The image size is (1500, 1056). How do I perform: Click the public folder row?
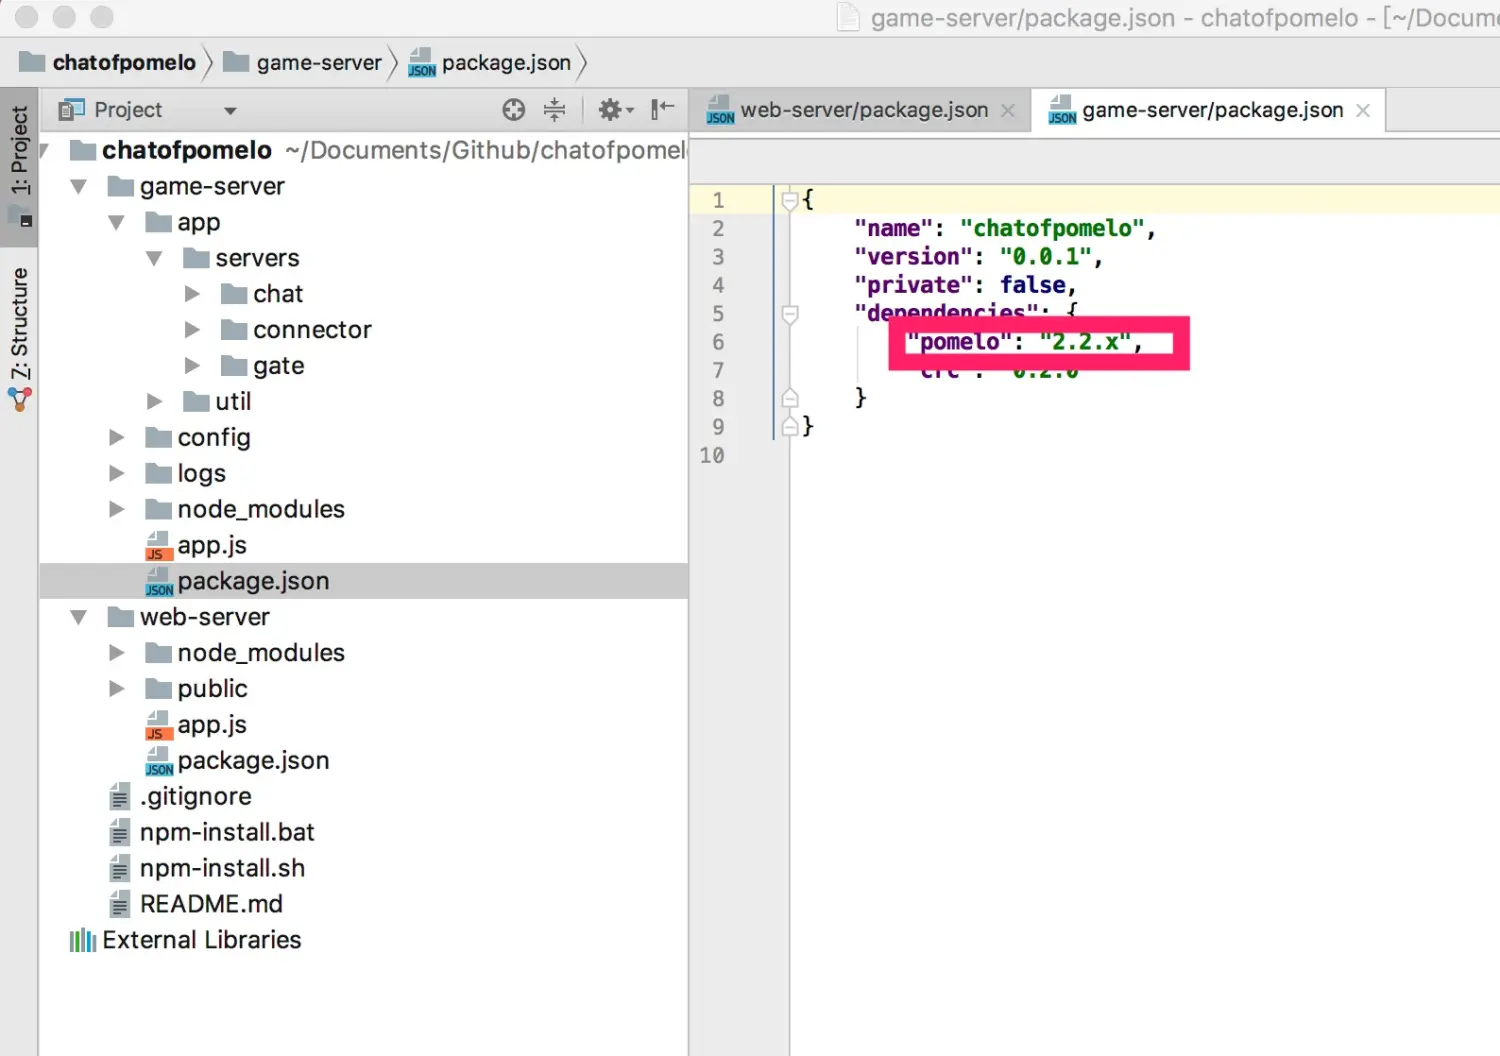[x=363, y=690]
